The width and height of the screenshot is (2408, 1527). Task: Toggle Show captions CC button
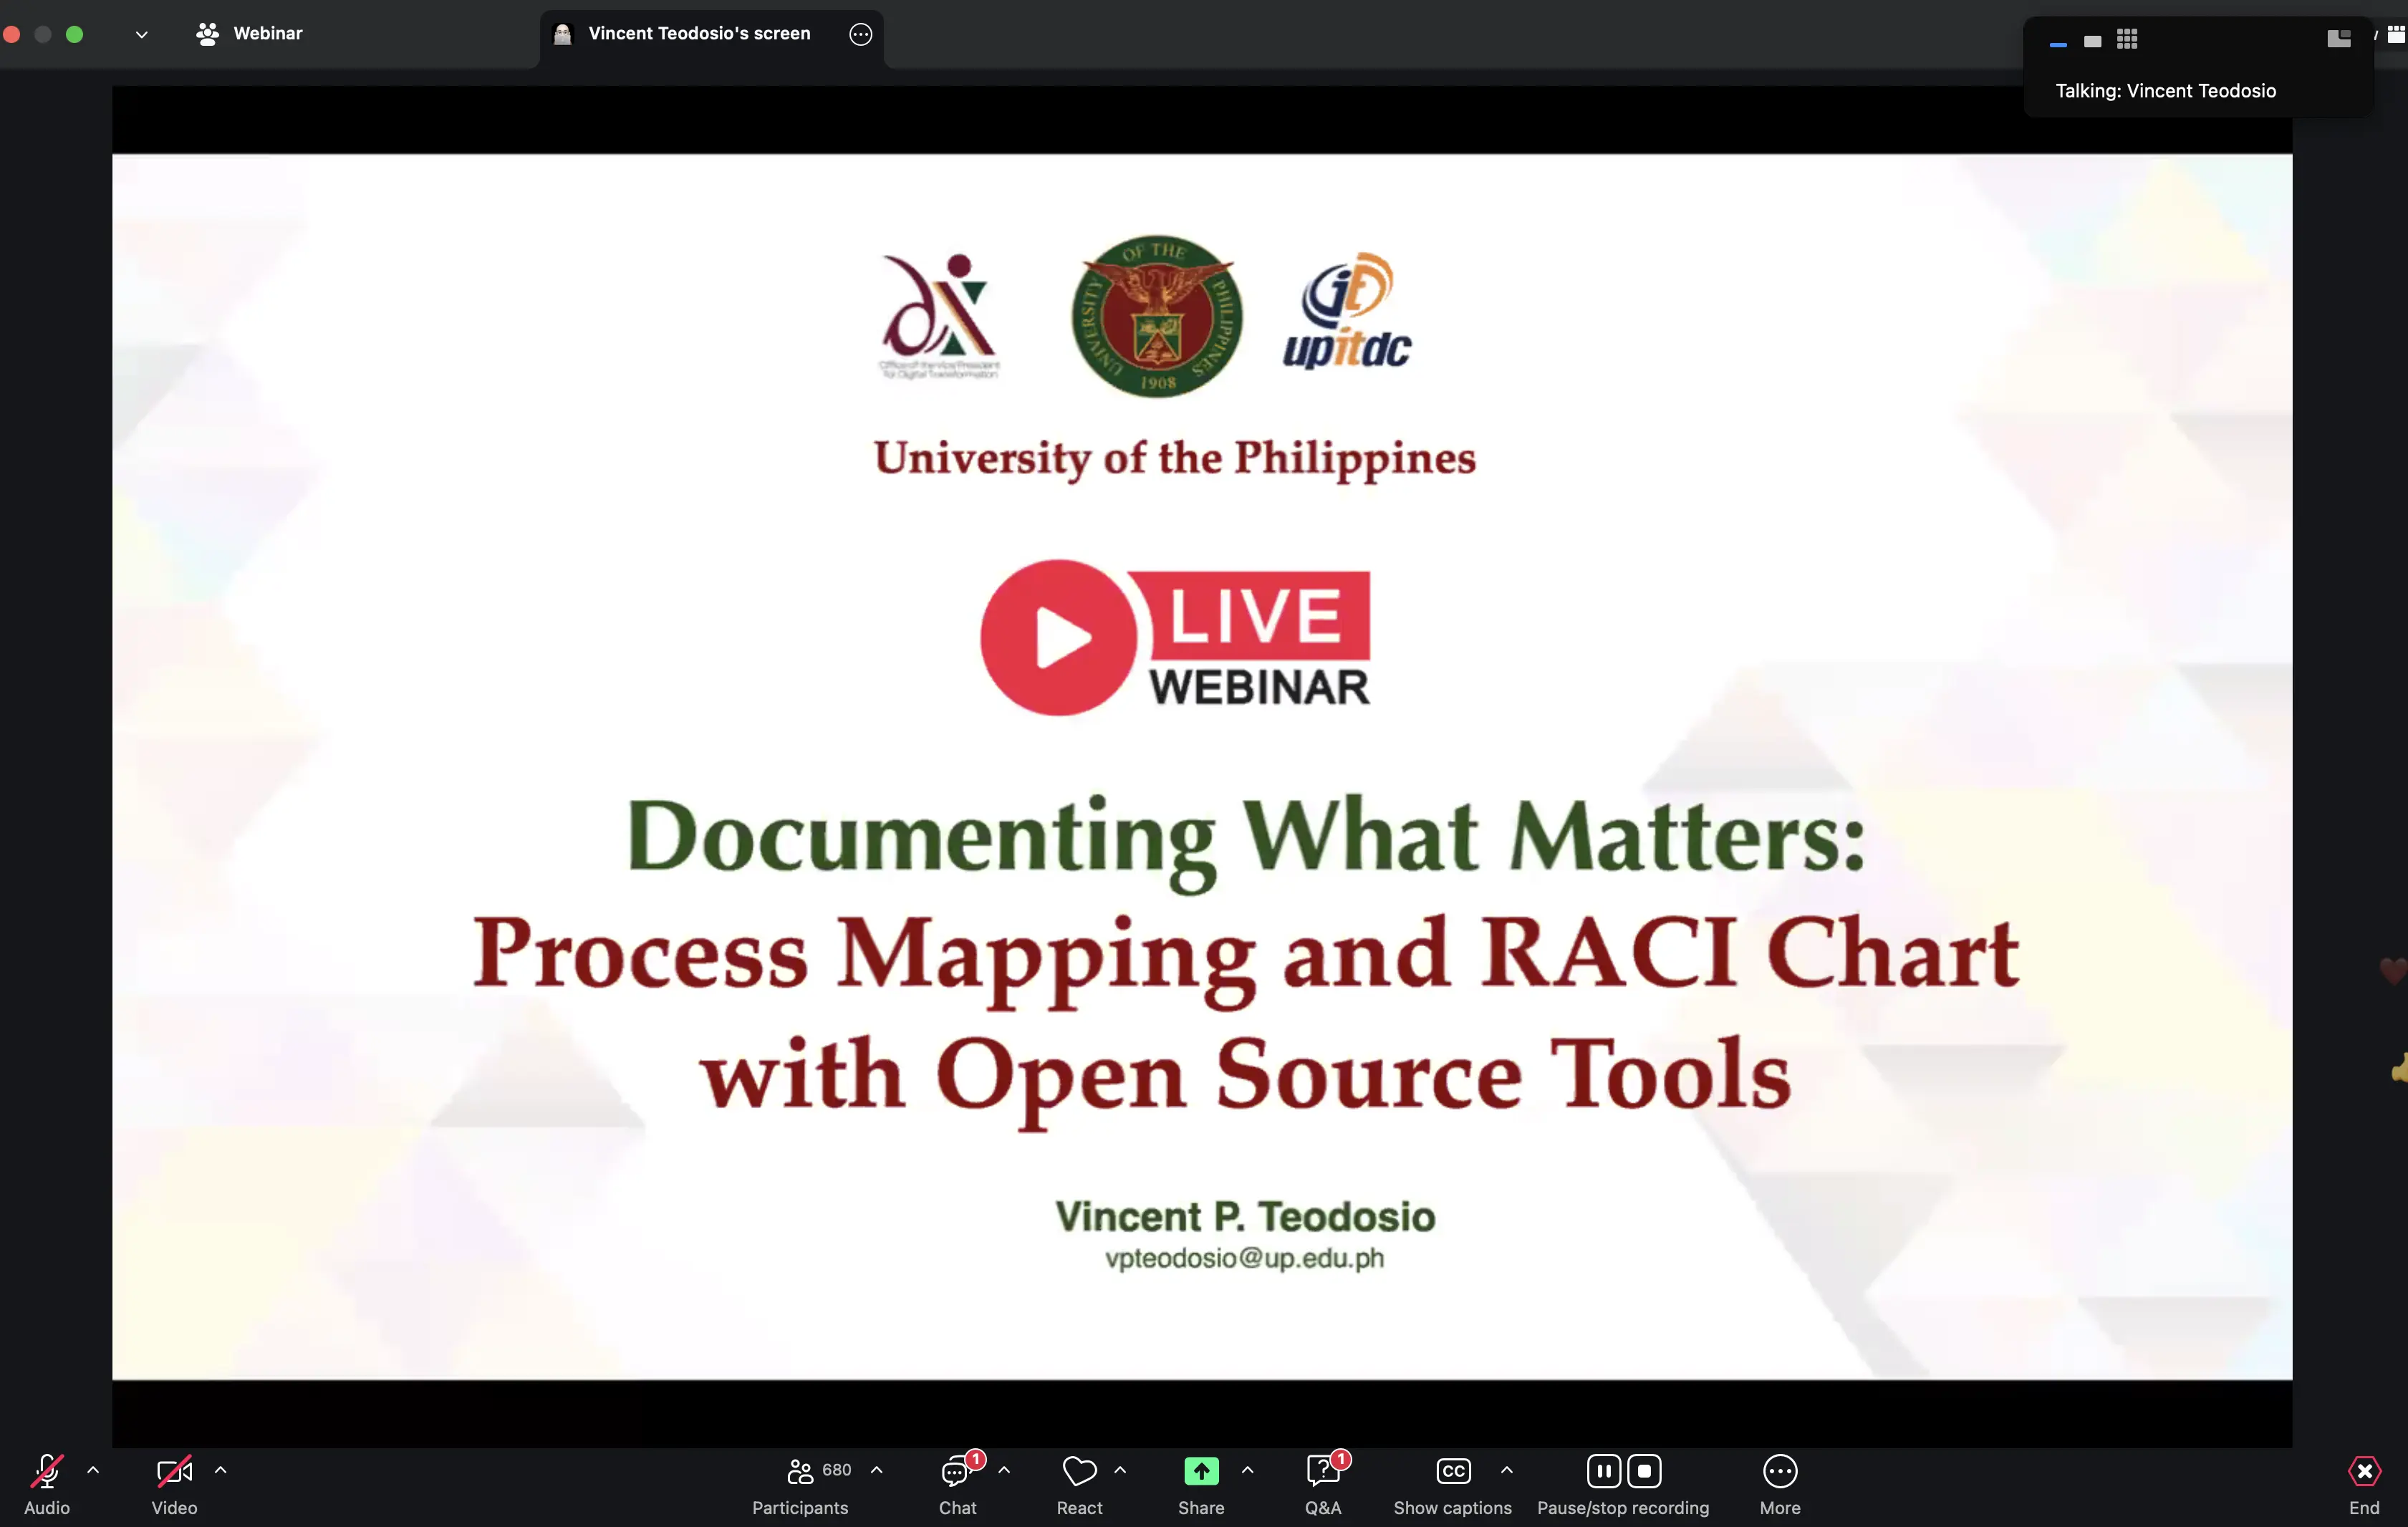[1453, 1471]
